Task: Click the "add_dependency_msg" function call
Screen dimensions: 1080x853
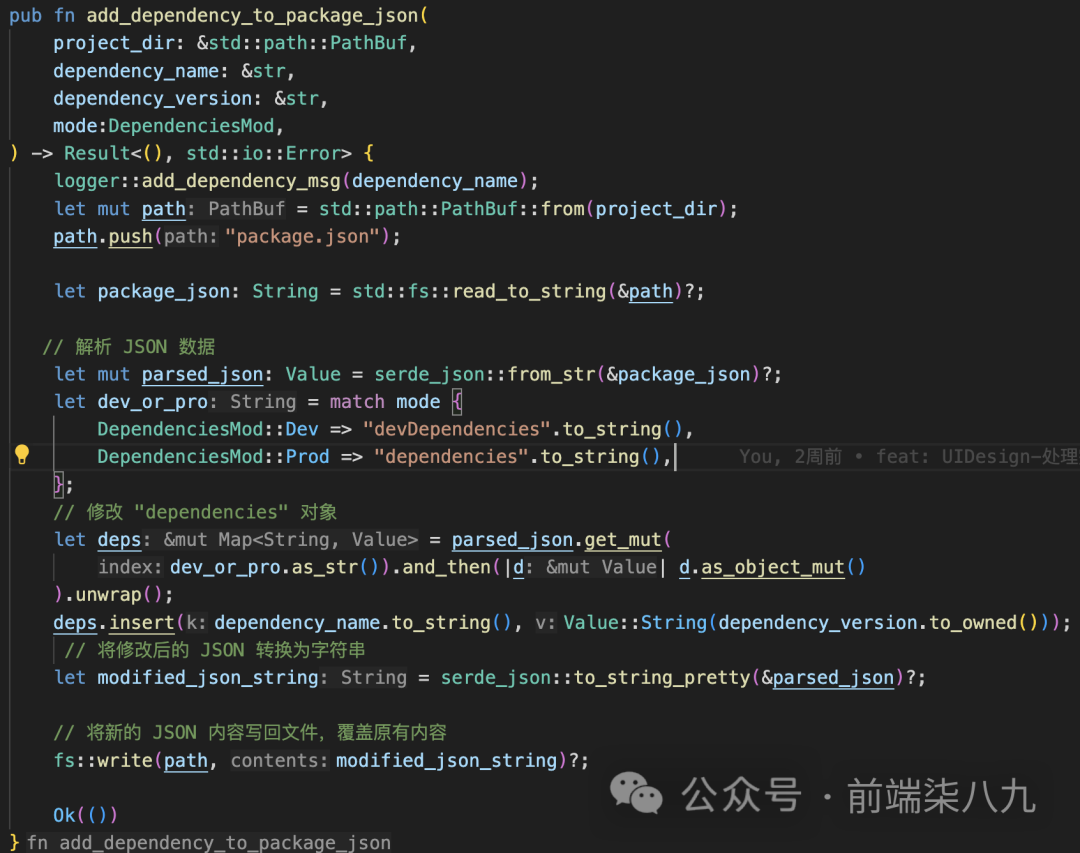Action: point(241,181)
